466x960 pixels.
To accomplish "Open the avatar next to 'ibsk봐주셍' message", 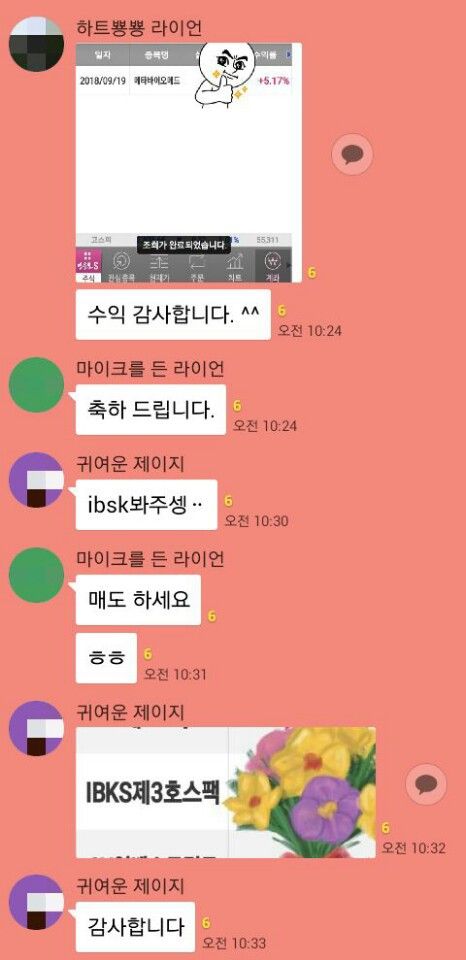I will click(x=37, y=479).
